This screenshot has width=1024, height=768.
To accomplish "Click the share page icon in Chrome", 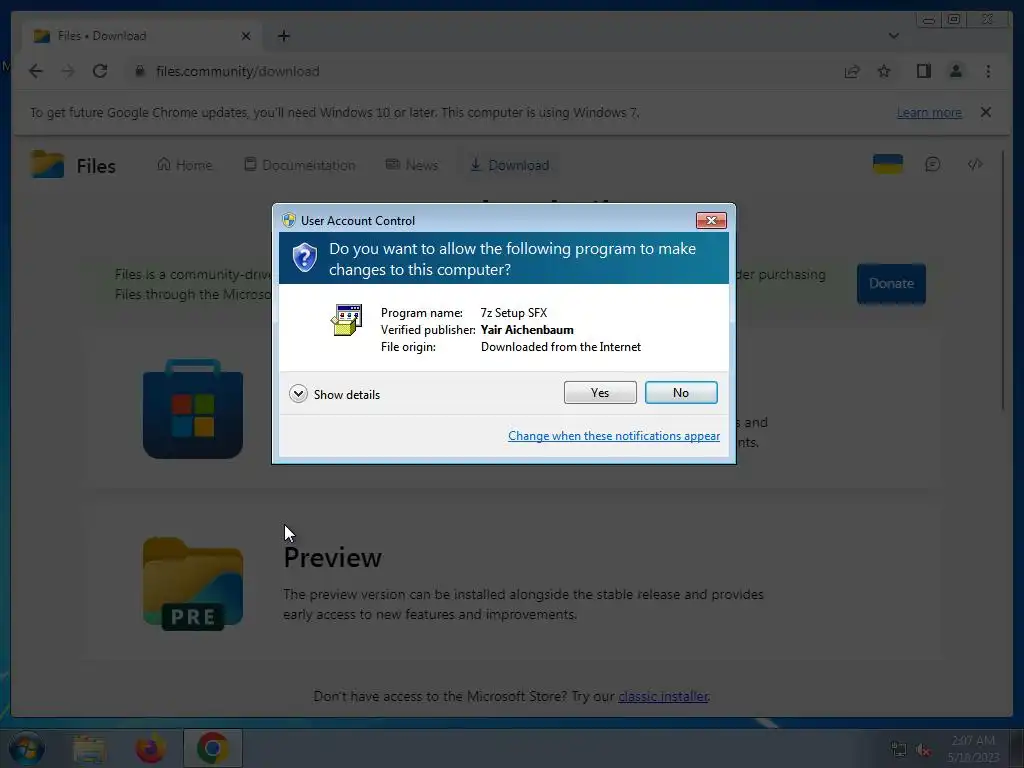I will click(x=852, y=71).
